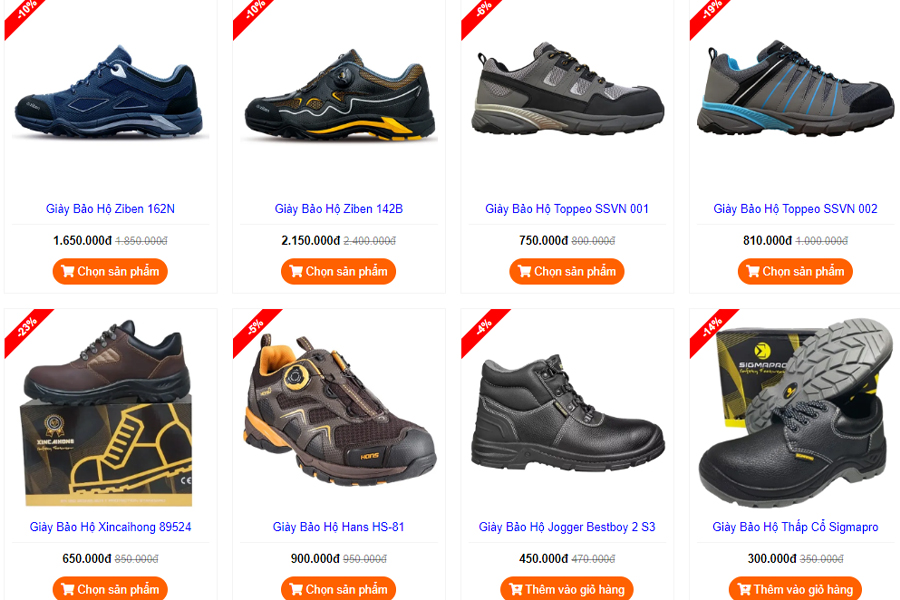View the Toppeo SSVN 002 shoe image

796,88
